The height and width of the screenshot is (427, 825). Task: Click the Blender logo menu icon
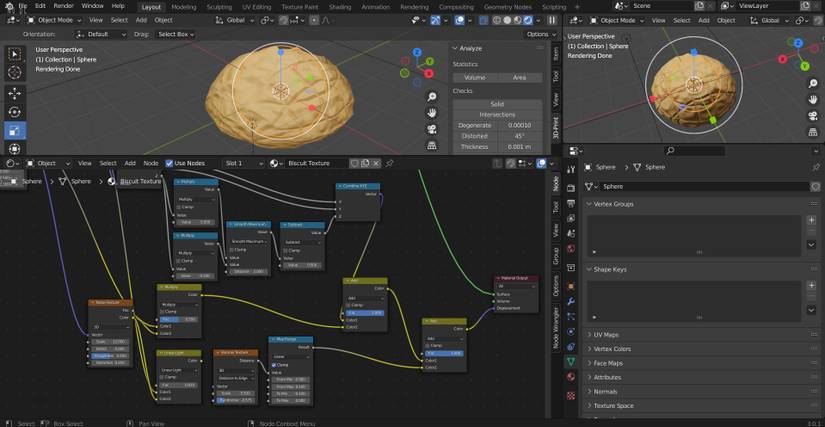[x=8, y=6]
